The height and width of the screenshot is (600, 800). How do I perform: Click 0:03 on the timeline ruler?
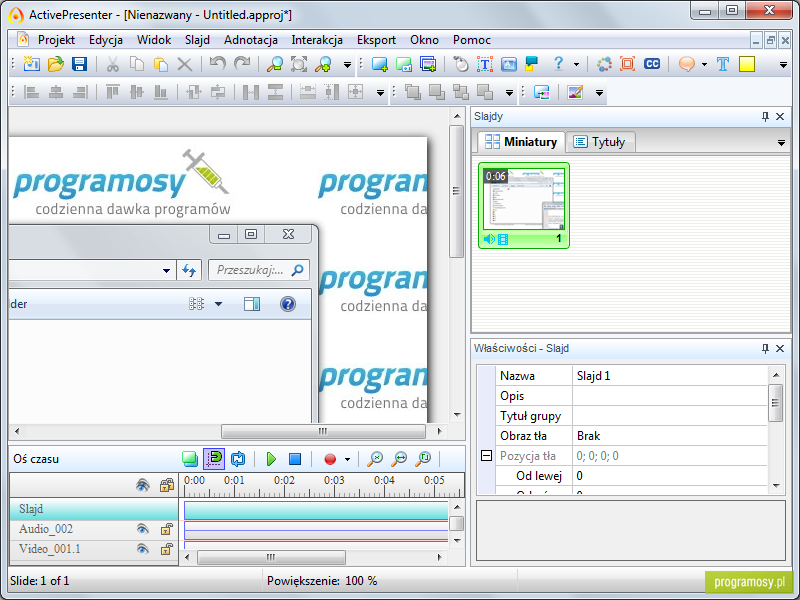pyautogui.click(x=334, y=481)
